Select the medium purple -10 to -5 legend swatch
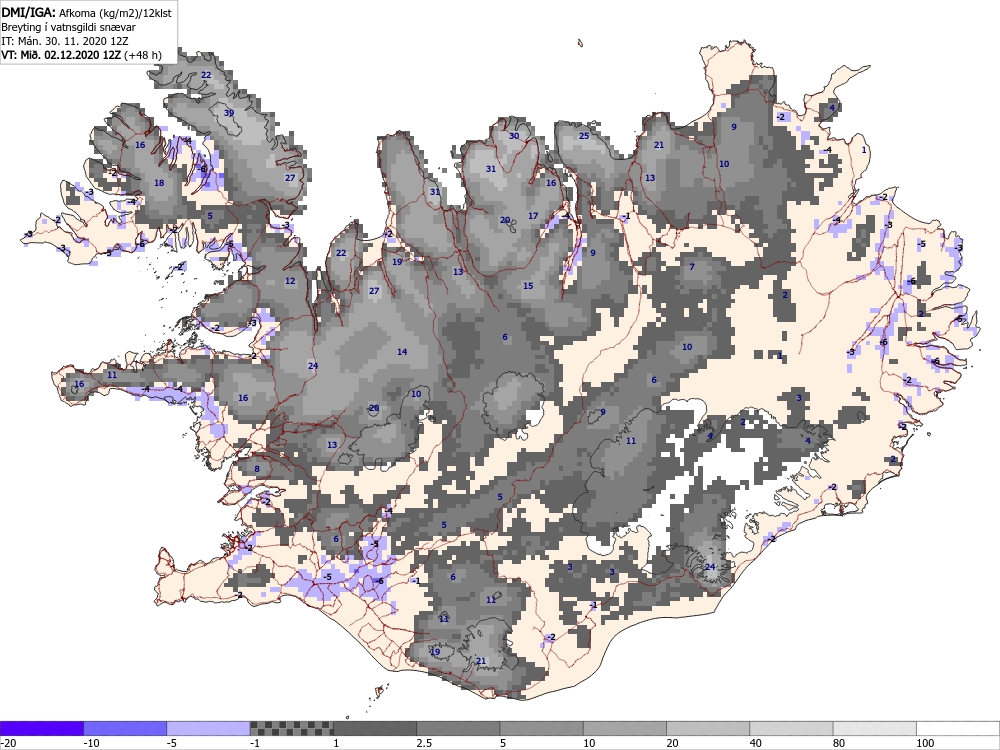This screenshot has height=750, width=1000. click(125, 728)
